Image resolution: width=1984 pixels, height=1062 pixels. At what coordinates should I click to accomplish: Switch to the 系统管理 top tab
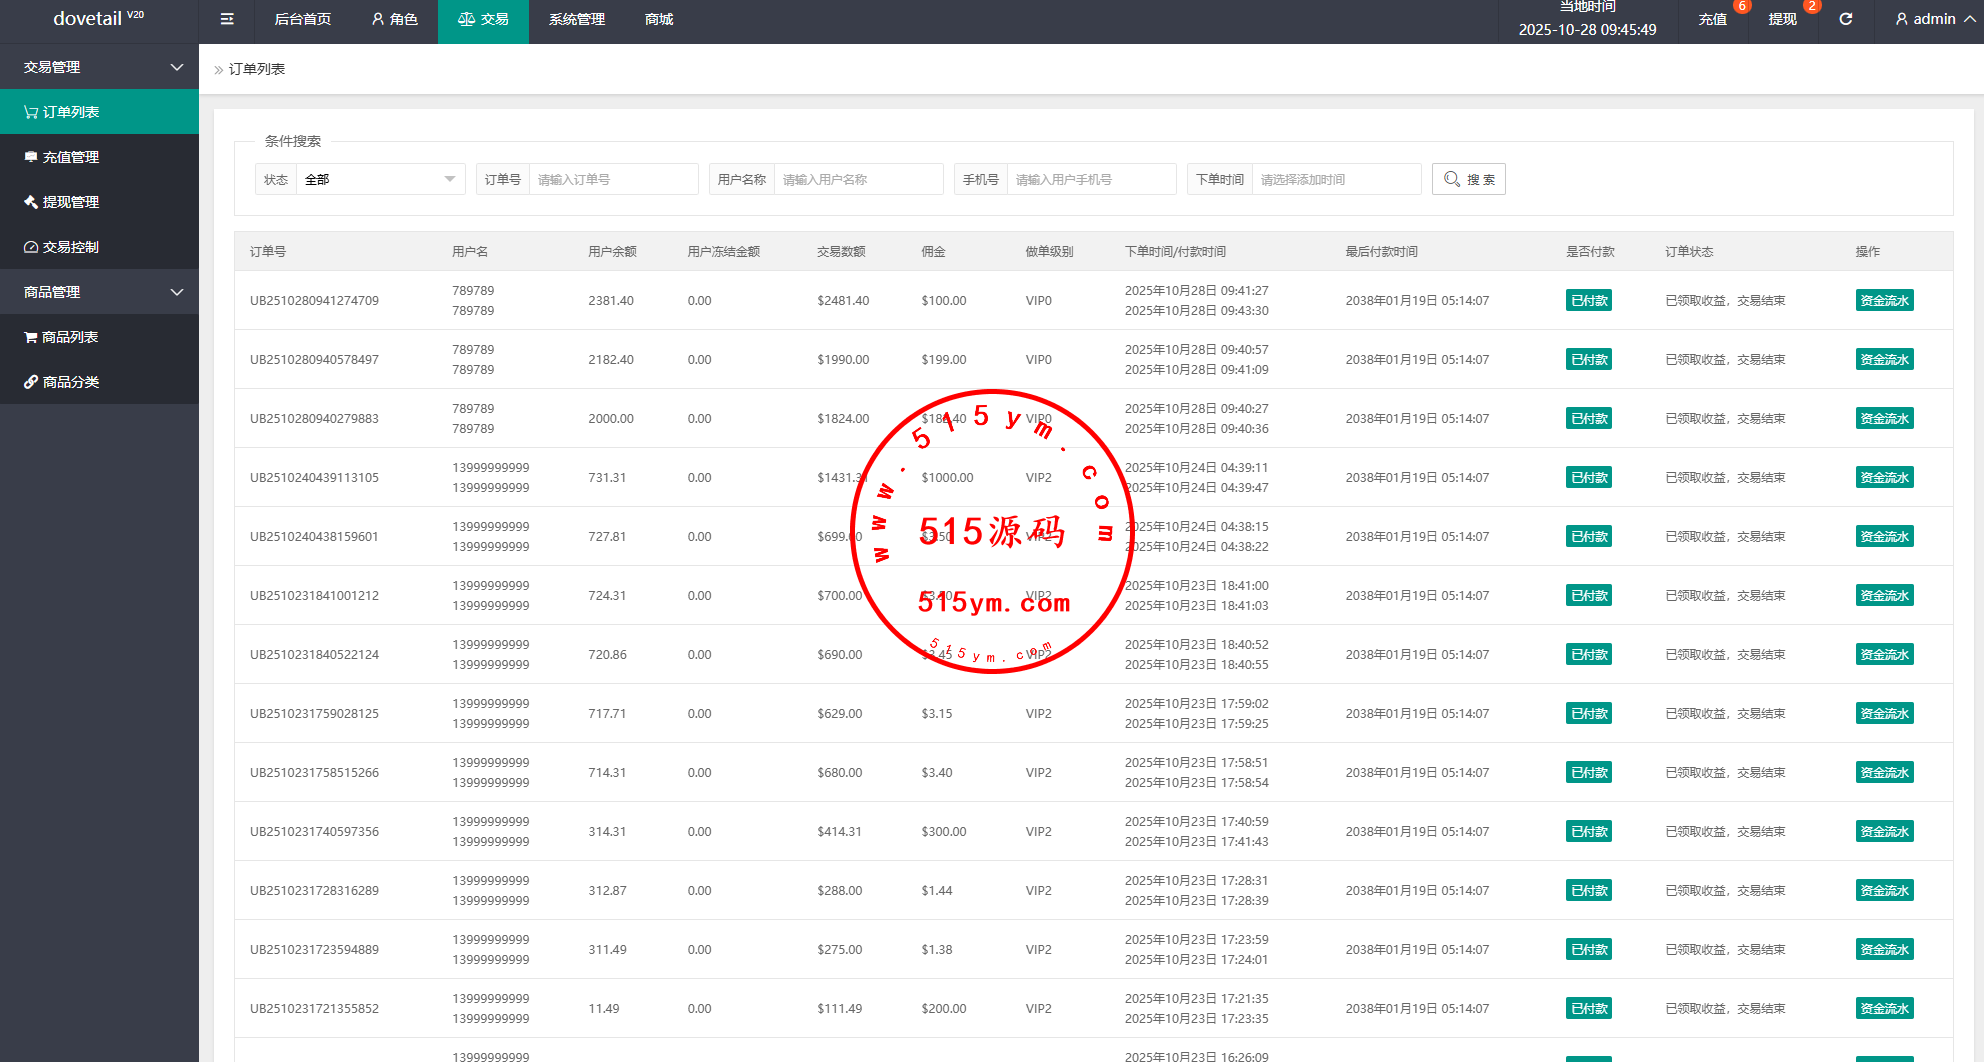tap(577, 19)
